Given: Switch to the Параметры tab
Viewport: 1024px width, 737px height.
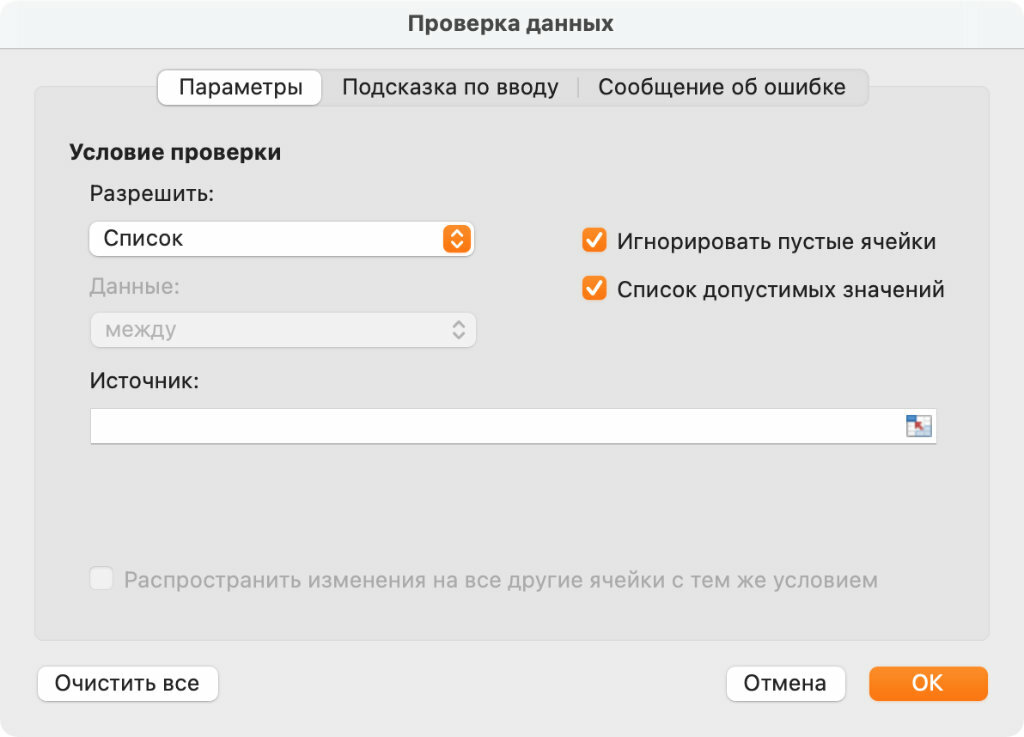Looking at the screenshot, I should [x=240, y=87].
